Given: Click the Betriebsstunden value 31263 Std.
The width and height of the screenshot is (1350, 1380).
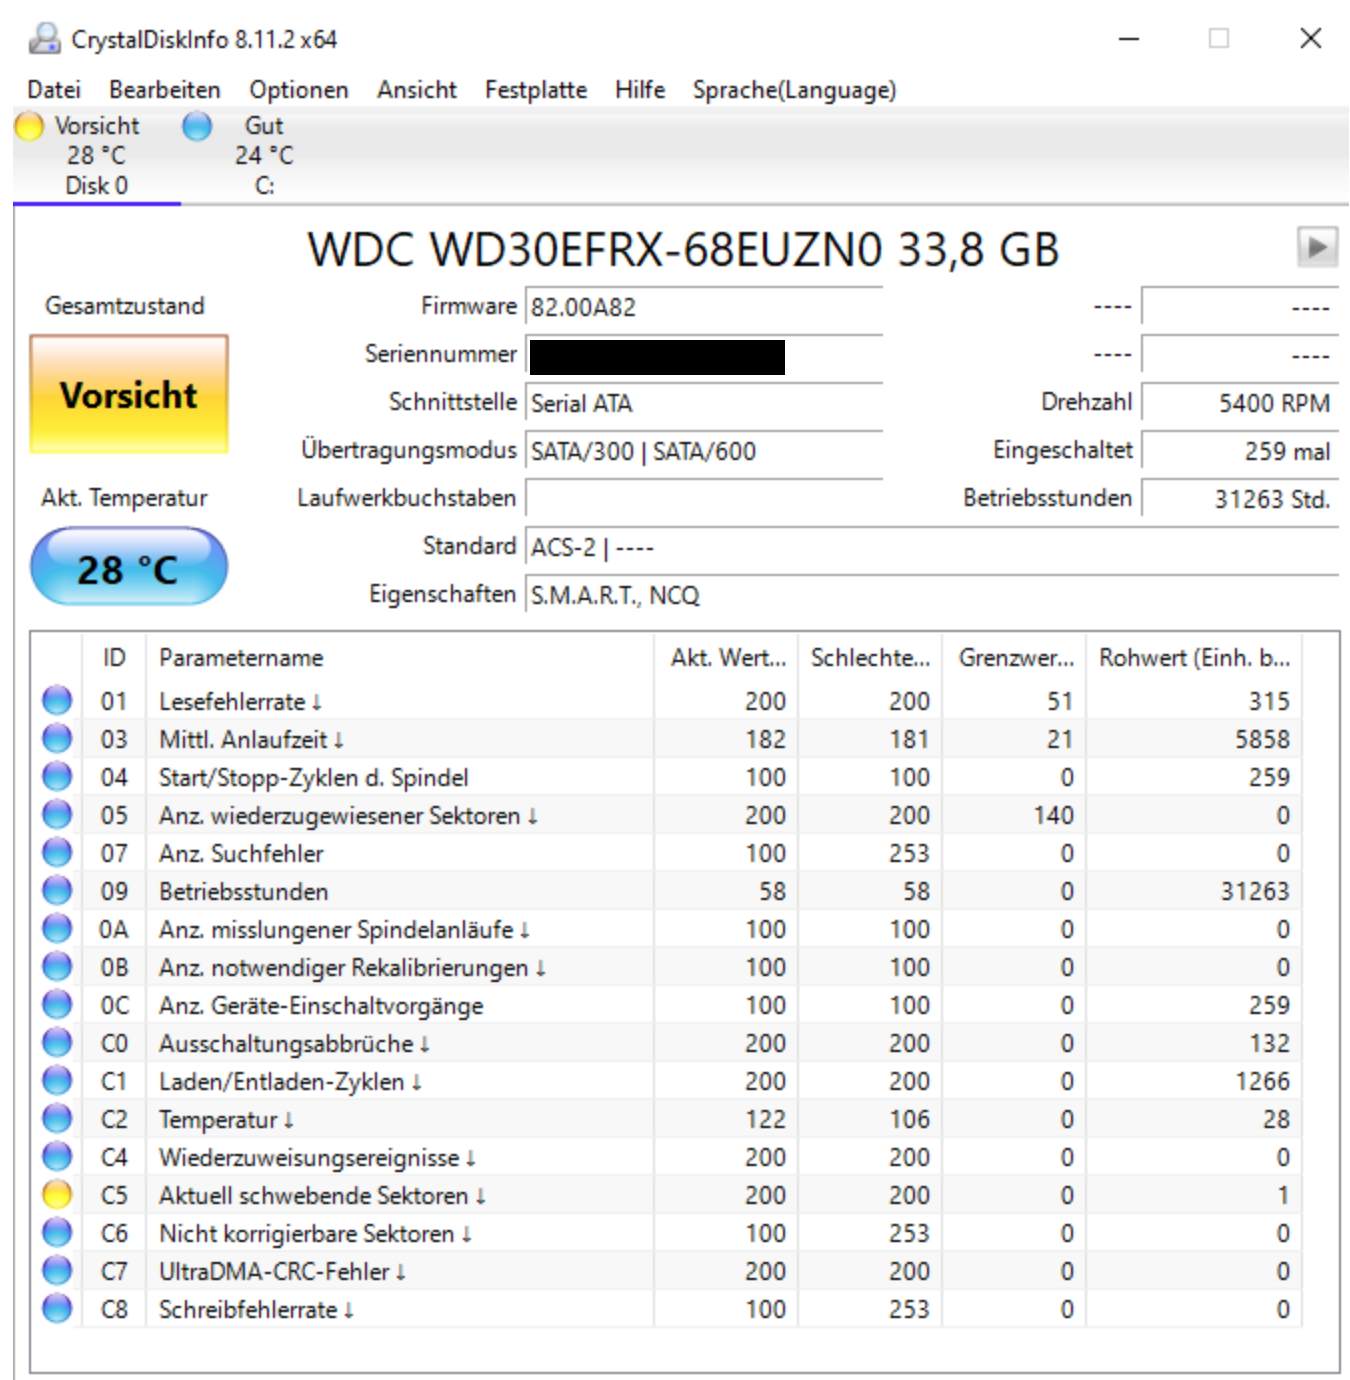Looking at the screenshot, I should pyautogui.click(x=1240, y=499).
